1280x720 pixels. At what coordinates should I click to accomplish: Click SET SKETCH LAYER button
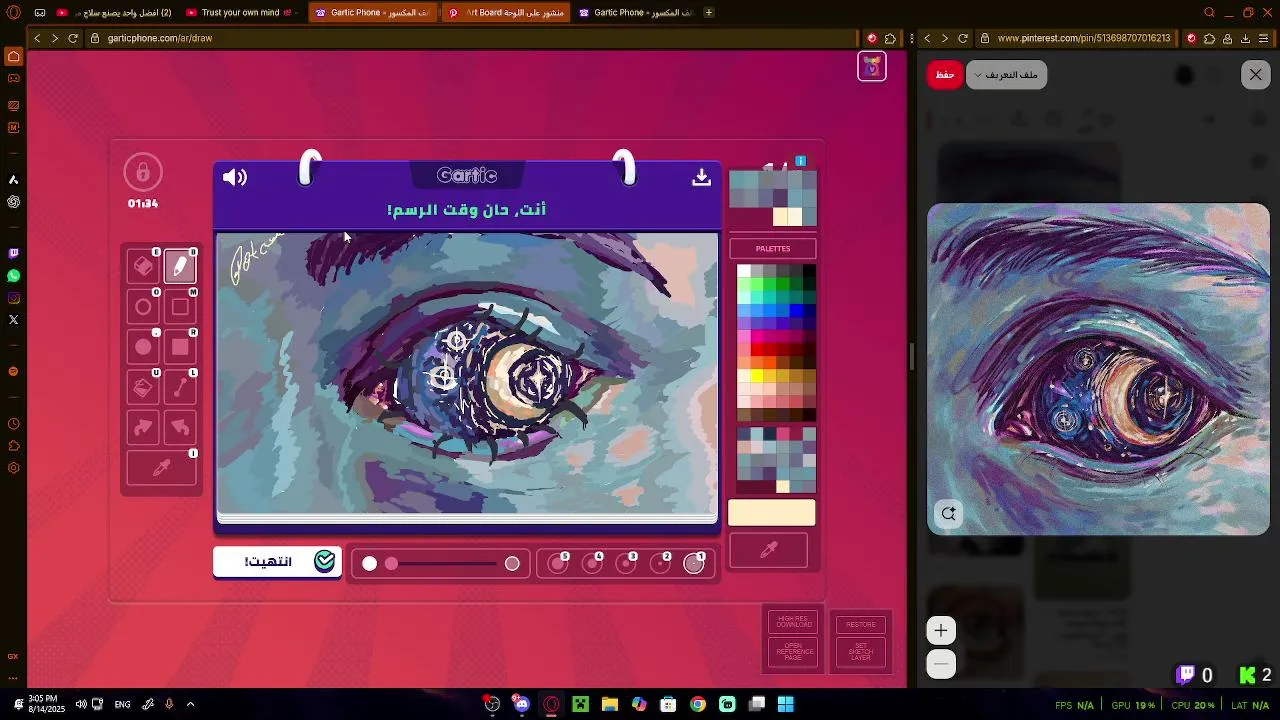point(861,652)
